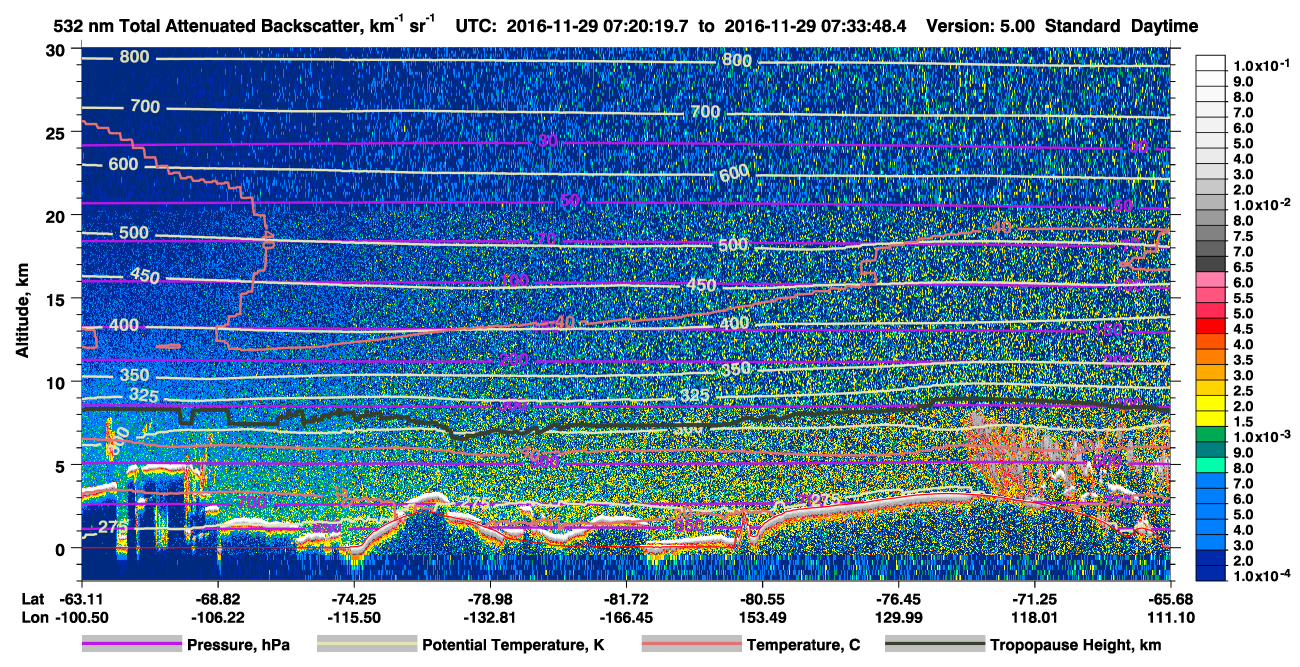Click the Tropopause Height, km legend line swatch

click(x=935, y=645)
